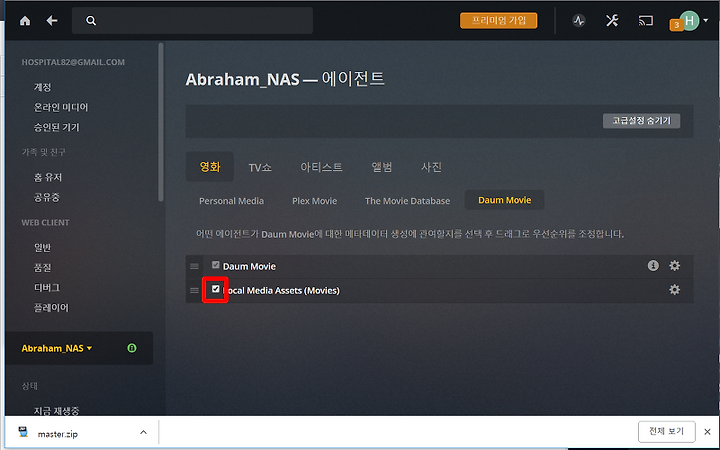Click the back arrow in top bar
720x450 pixels.
pyautogui.click(x=52, y=21)
